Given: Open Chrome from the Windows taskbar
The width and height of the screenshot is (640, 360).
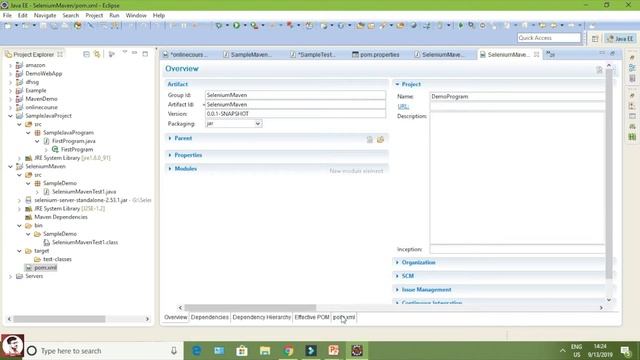Looking at the screenshot, I should point(289,351).
